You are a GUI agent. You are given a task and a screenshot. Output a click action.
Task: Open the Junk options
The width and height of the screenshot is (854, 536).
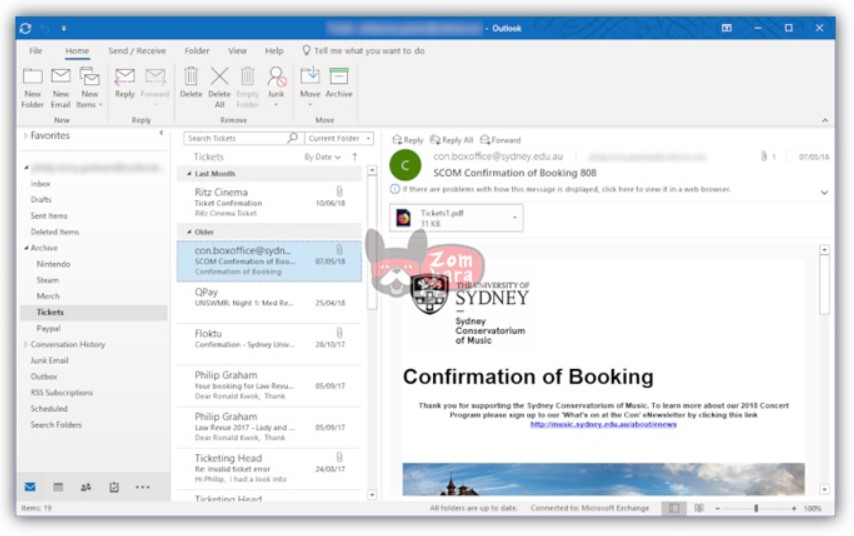coord(276,87)
